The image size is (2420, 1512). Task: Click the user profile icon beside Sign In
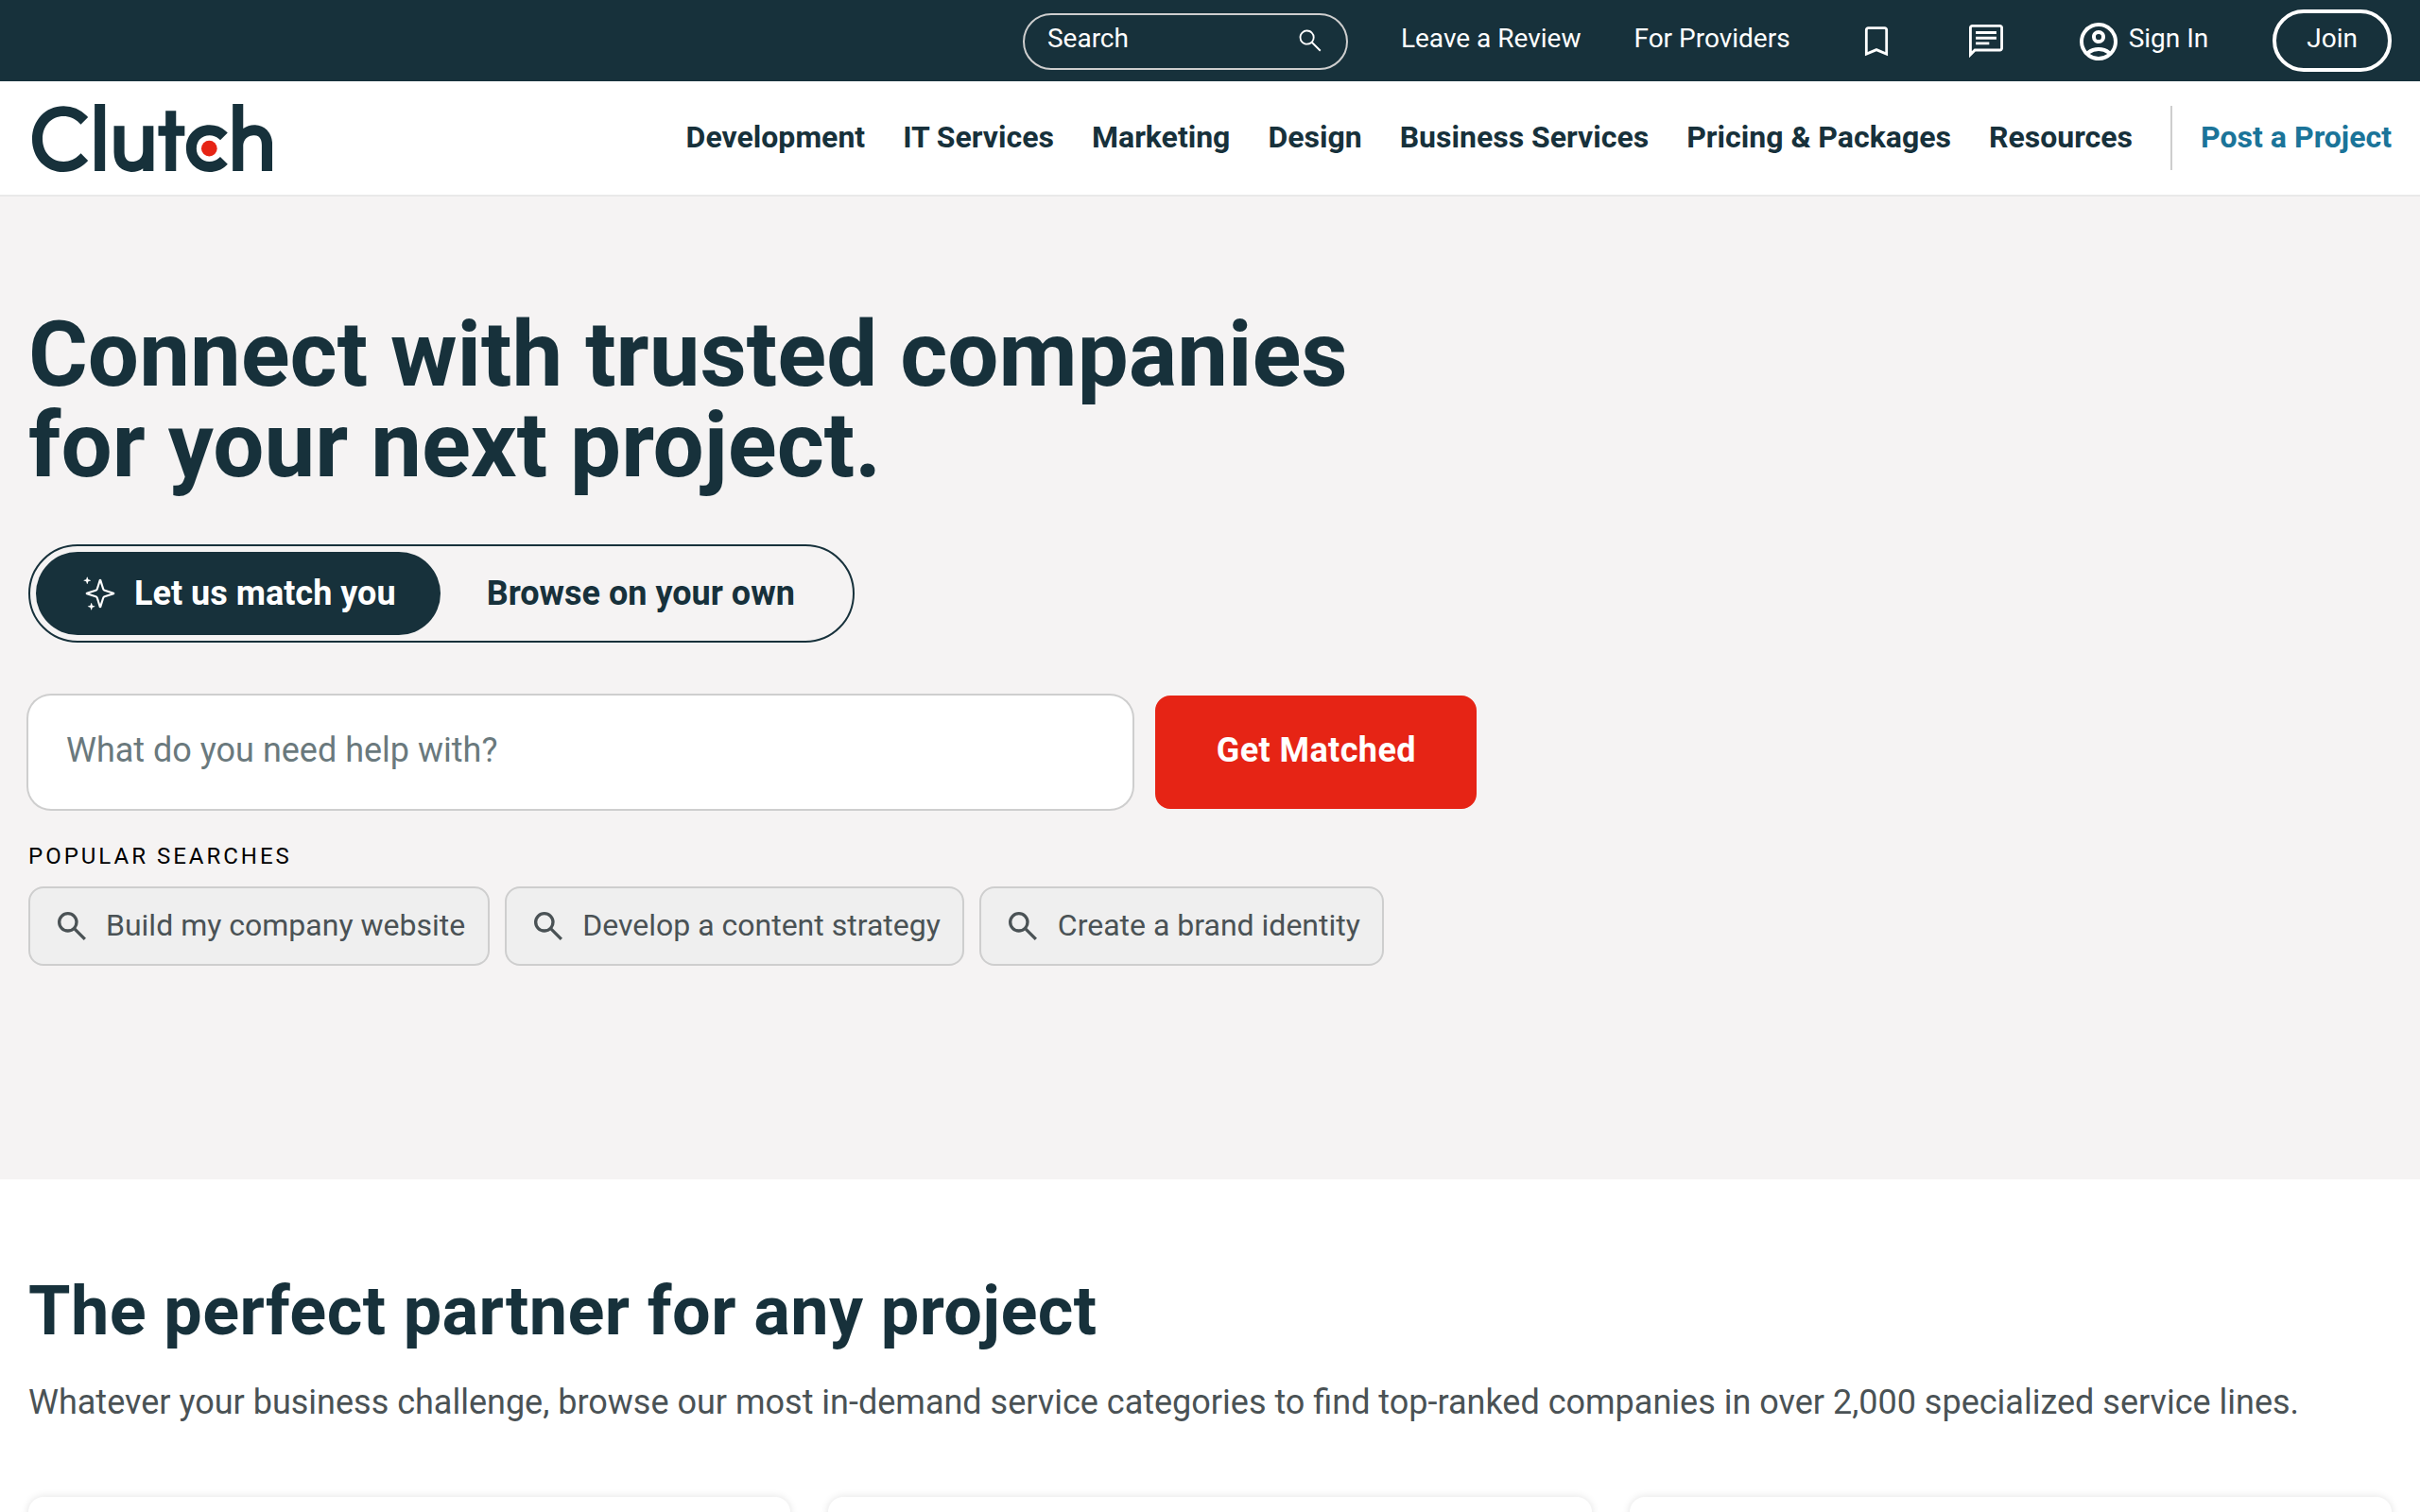(2097, 41)
